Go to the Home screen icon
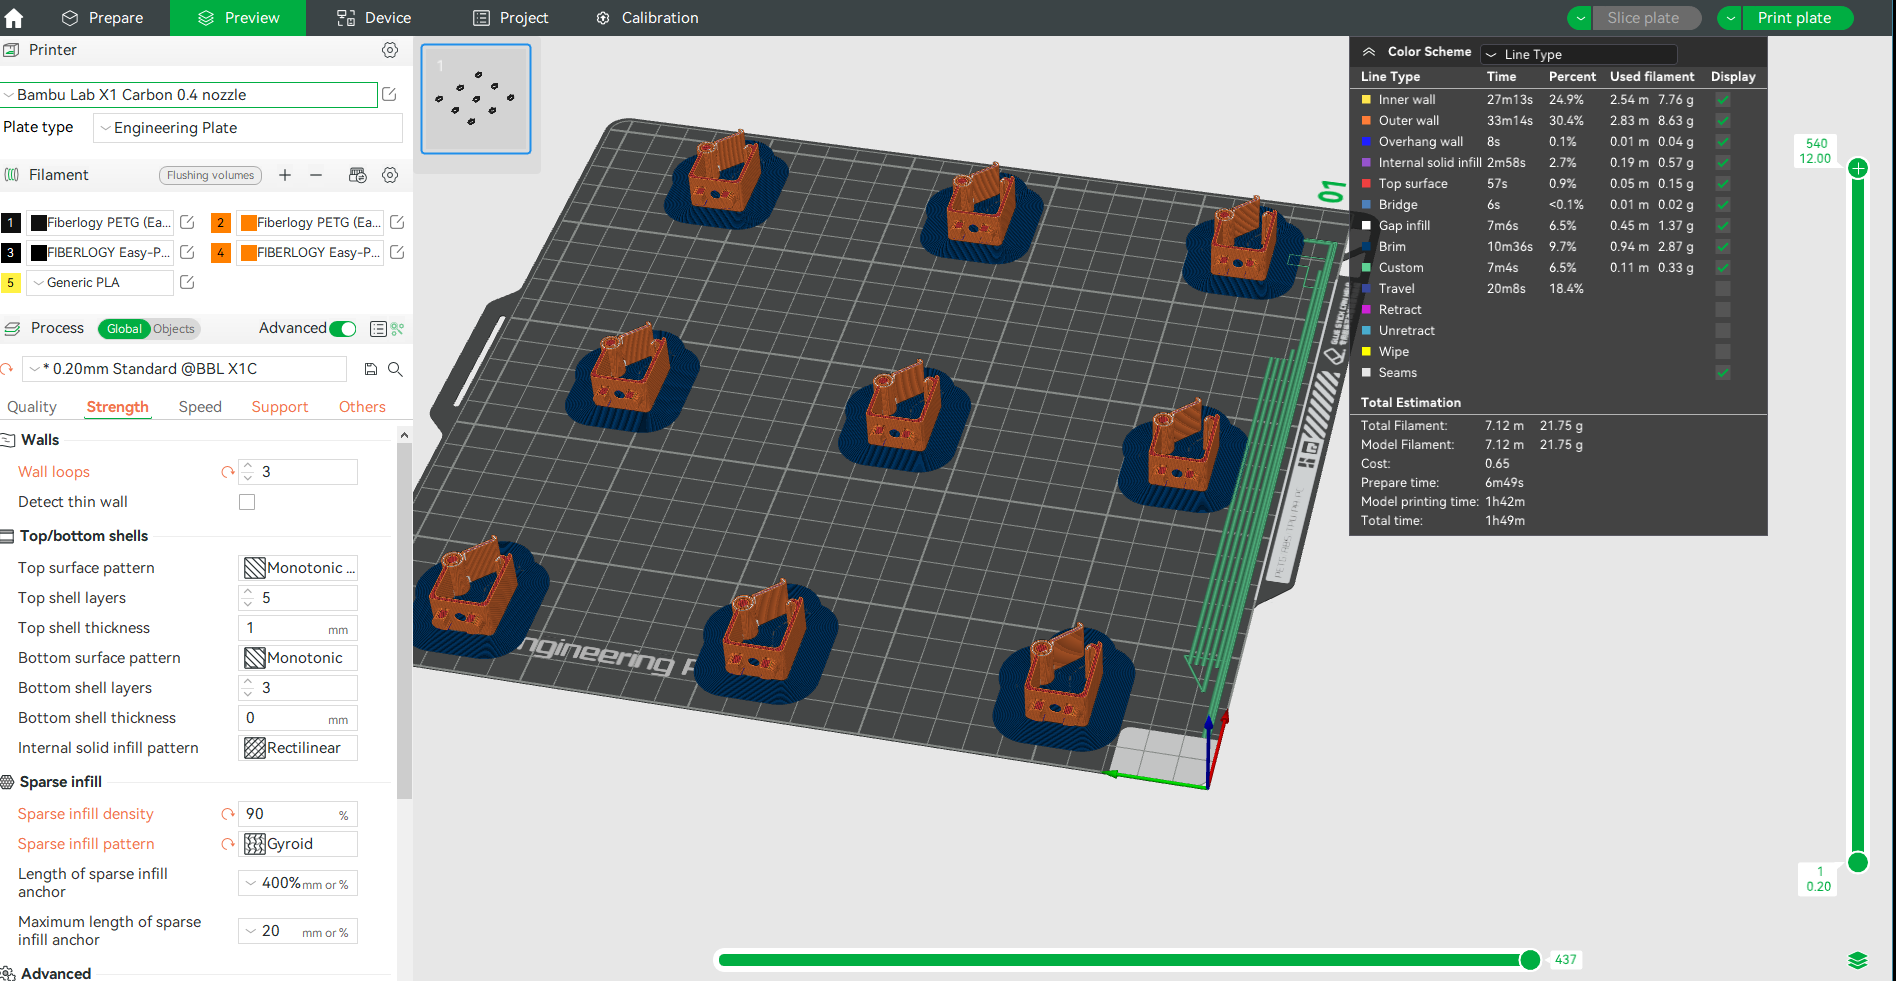The image size is (1896, 981). 14,18
